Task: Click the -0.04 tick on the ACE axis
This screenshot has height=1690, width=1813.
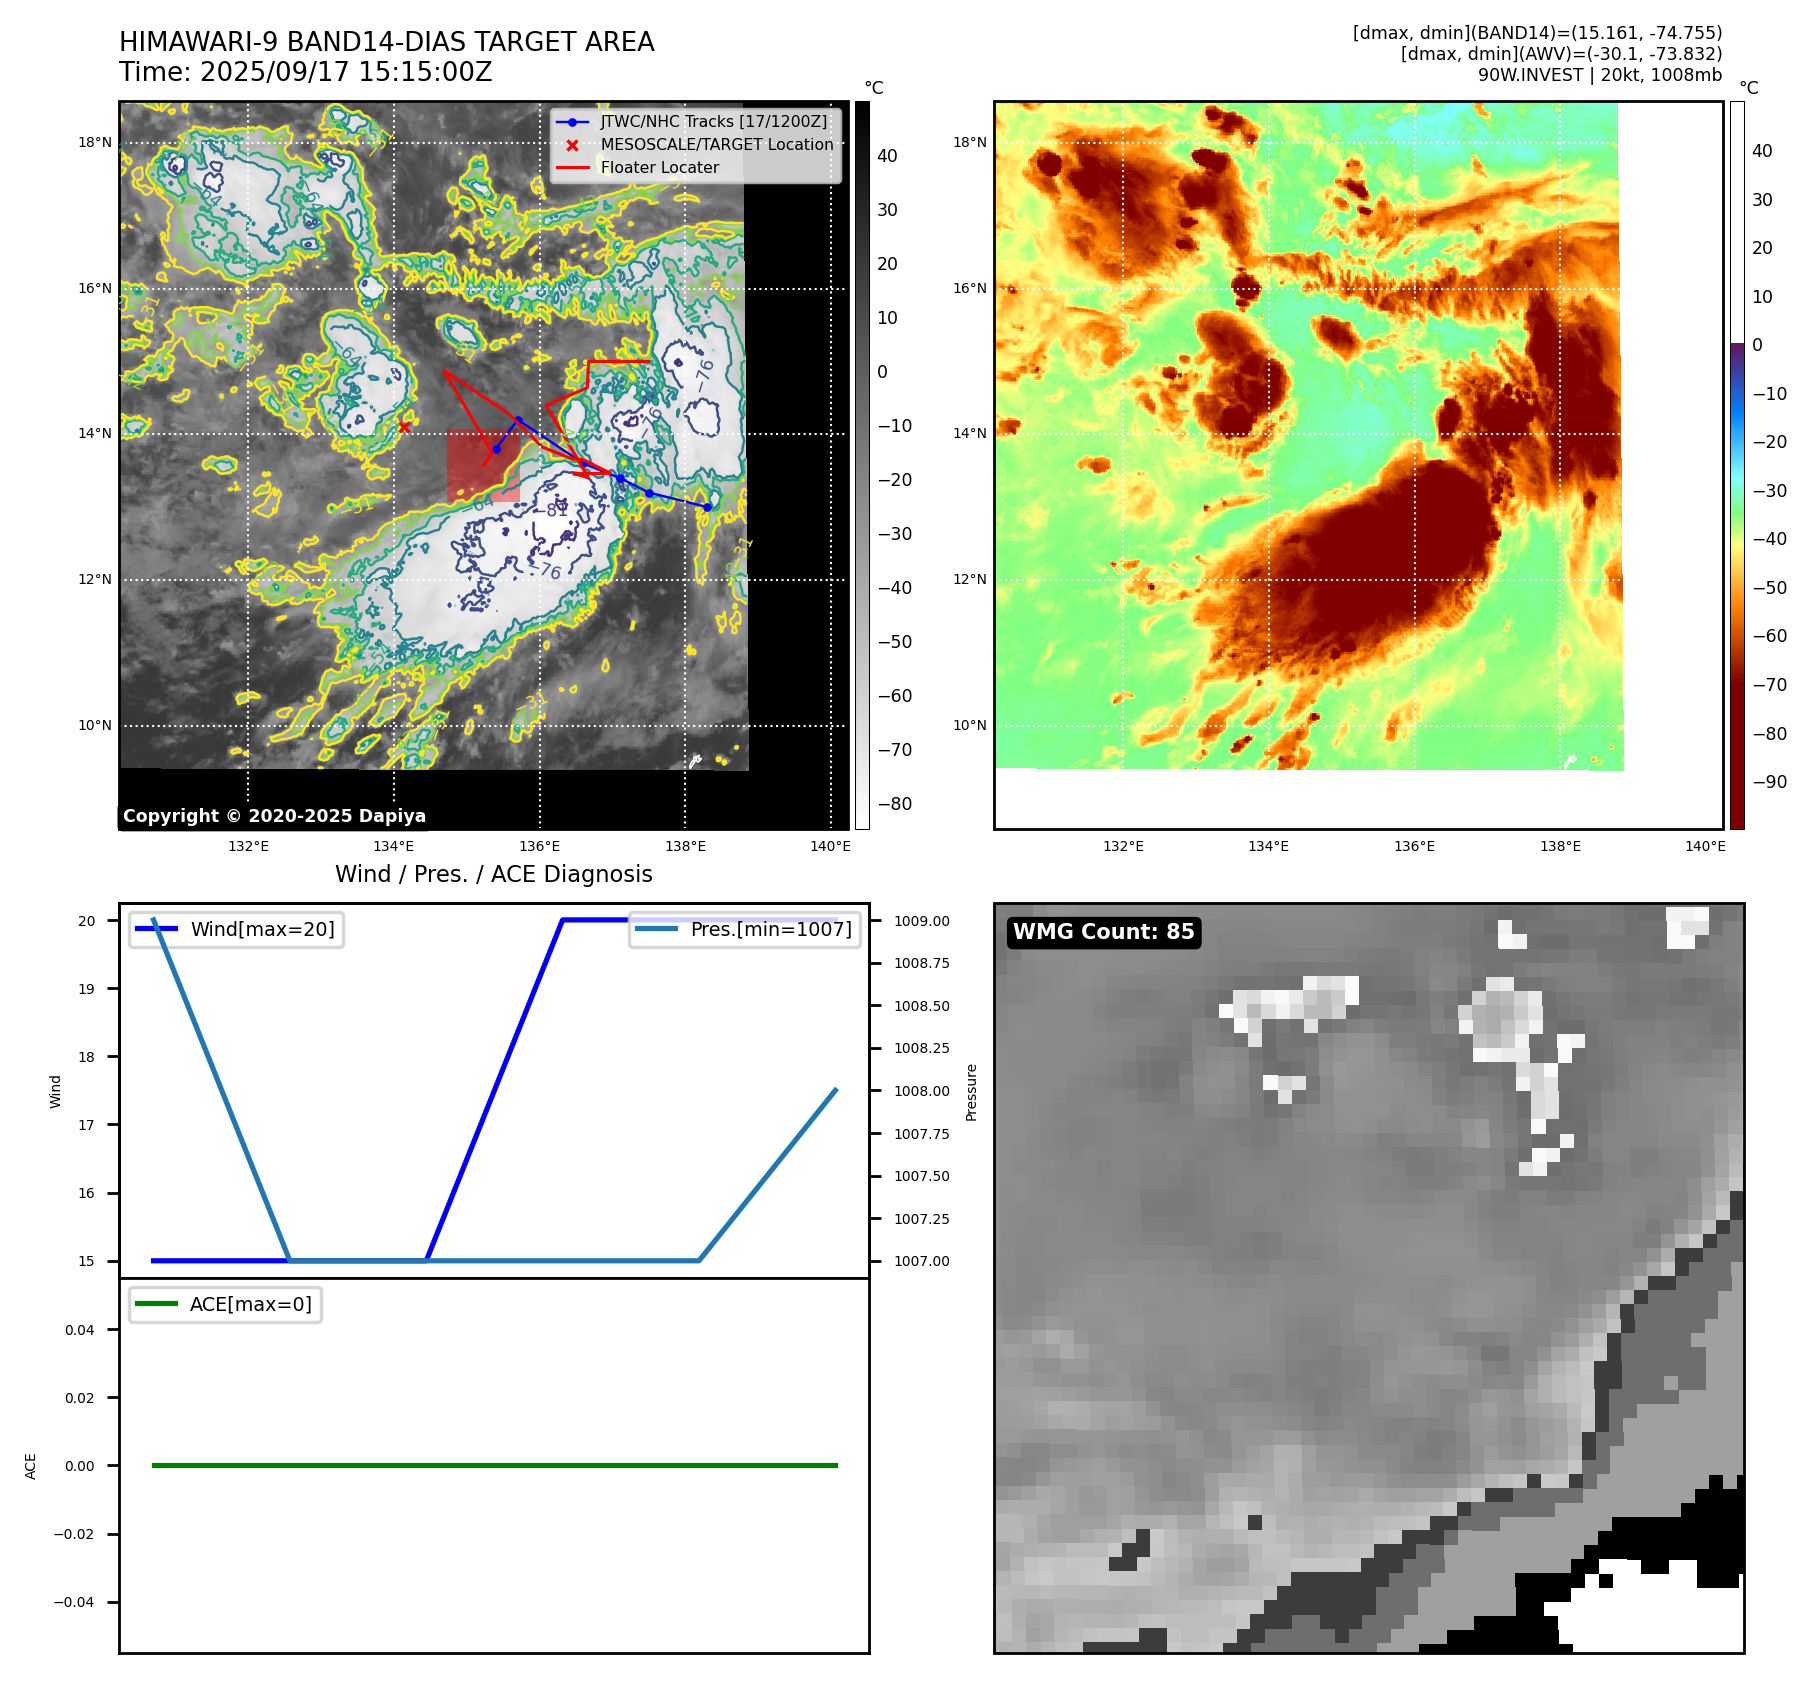Action: (x=75, y=1602)
